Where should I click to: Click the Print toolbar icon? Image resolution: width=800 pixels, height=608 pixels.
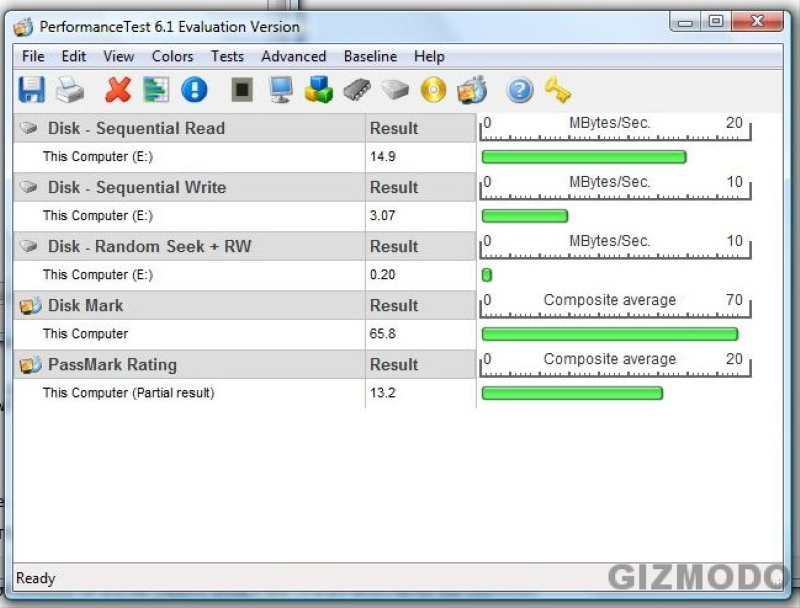point(70,90)
